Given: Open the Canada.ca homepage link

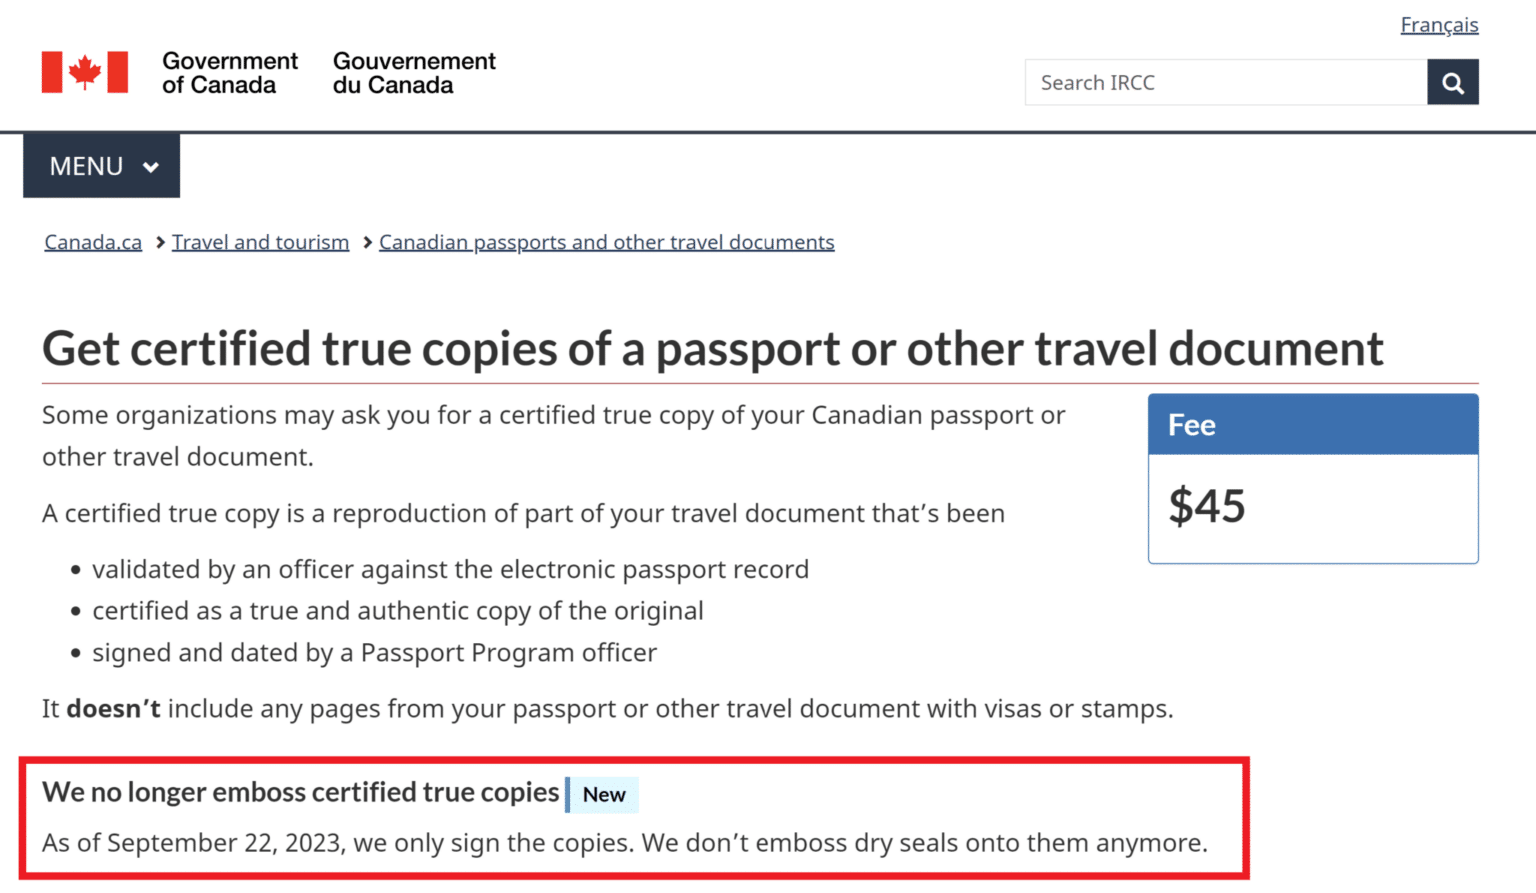Looking at the screenshot, I should click(x=92, y=242).
